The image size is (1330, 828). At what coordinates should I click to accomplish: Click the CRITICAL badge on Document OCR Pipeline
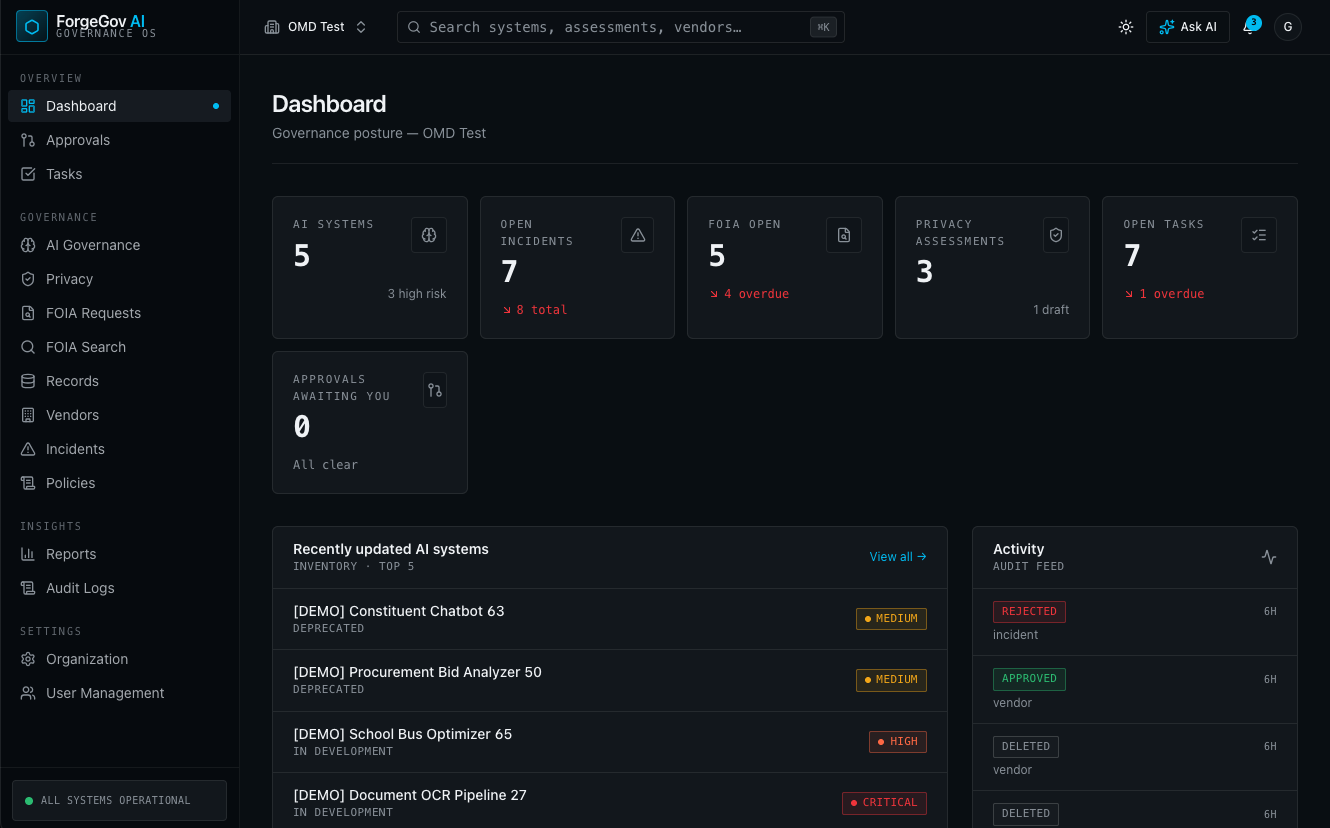[884, 803]
